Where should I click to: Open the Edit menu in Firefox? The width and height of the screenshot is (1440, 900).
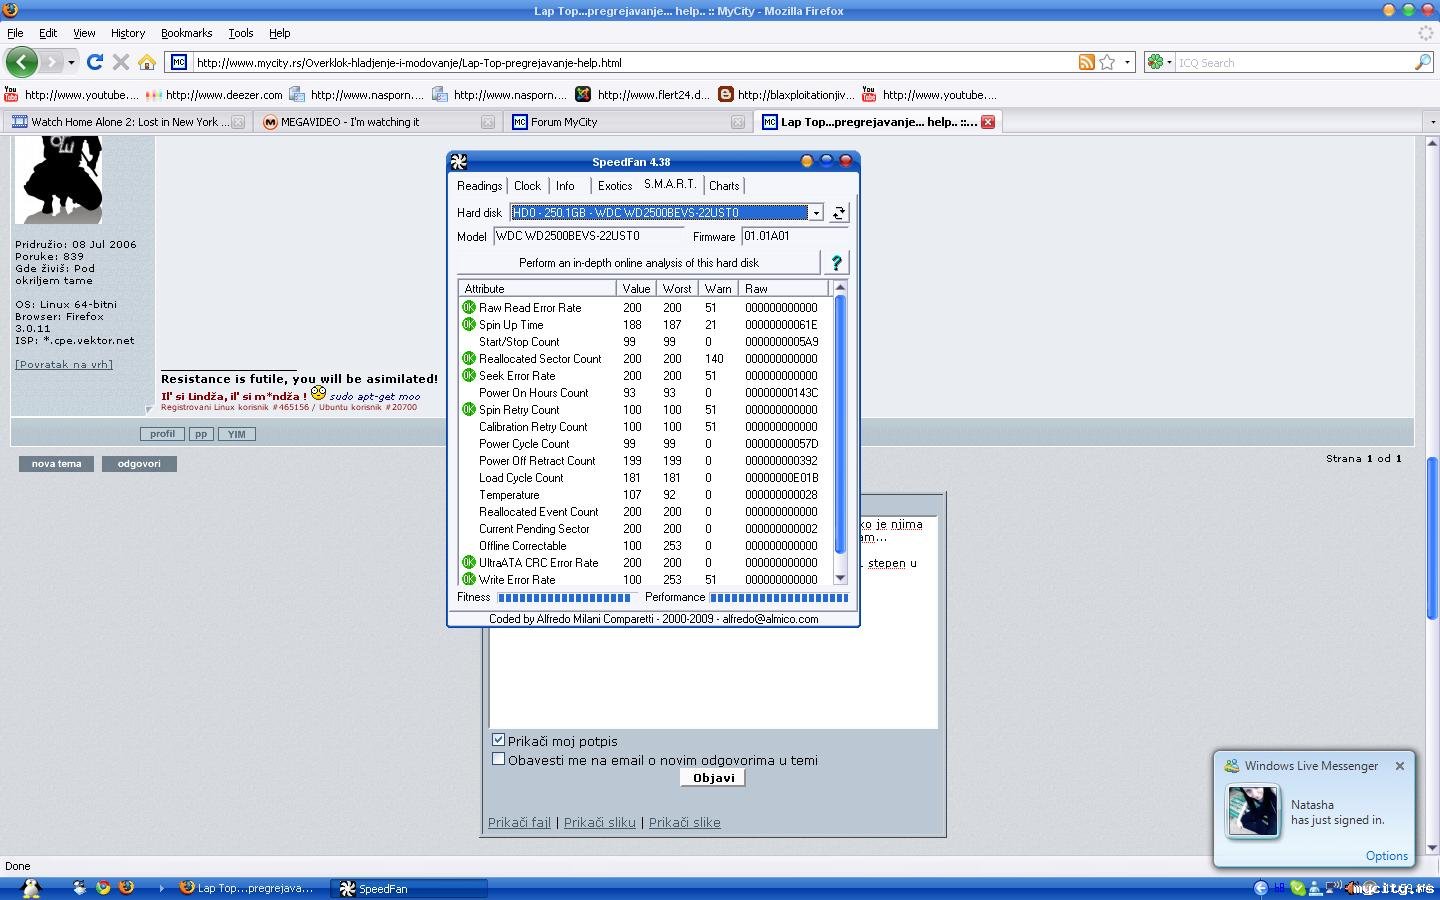tap(47, 33)
